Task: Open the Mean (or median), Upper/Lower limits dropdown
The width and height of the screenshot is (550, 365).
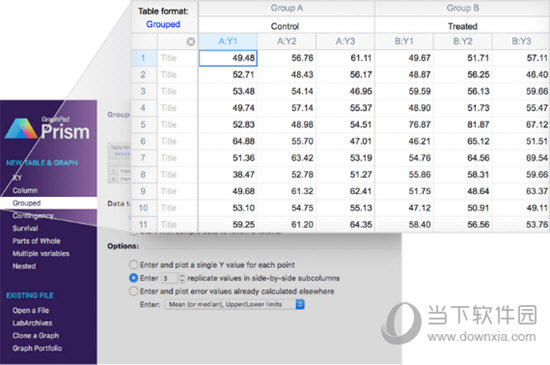Action: coord(234,304)
